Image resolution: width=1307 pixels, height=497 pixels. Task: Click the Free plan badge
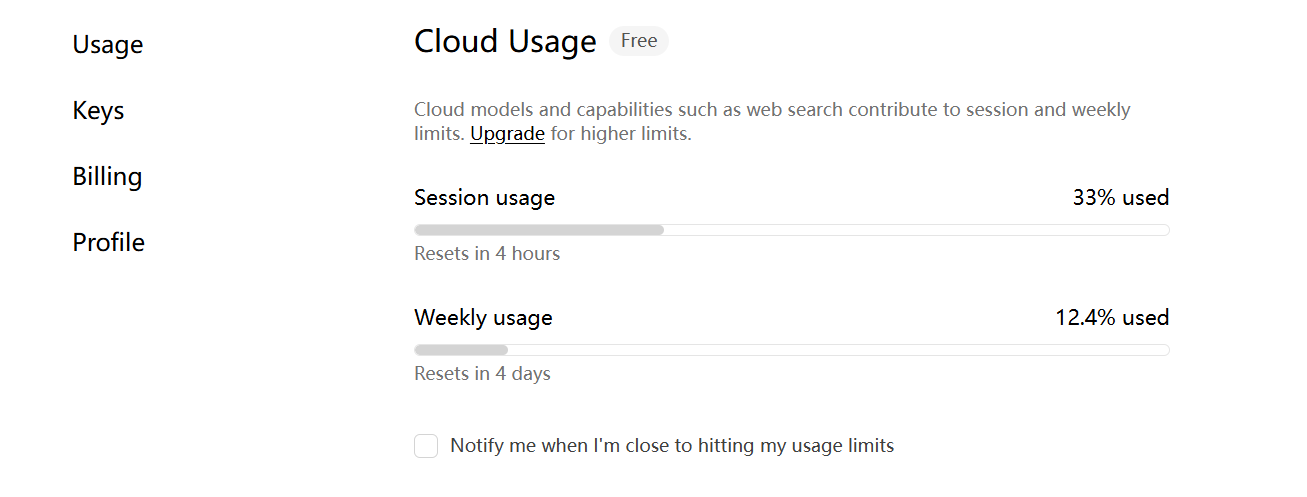[x=639, y=41]
